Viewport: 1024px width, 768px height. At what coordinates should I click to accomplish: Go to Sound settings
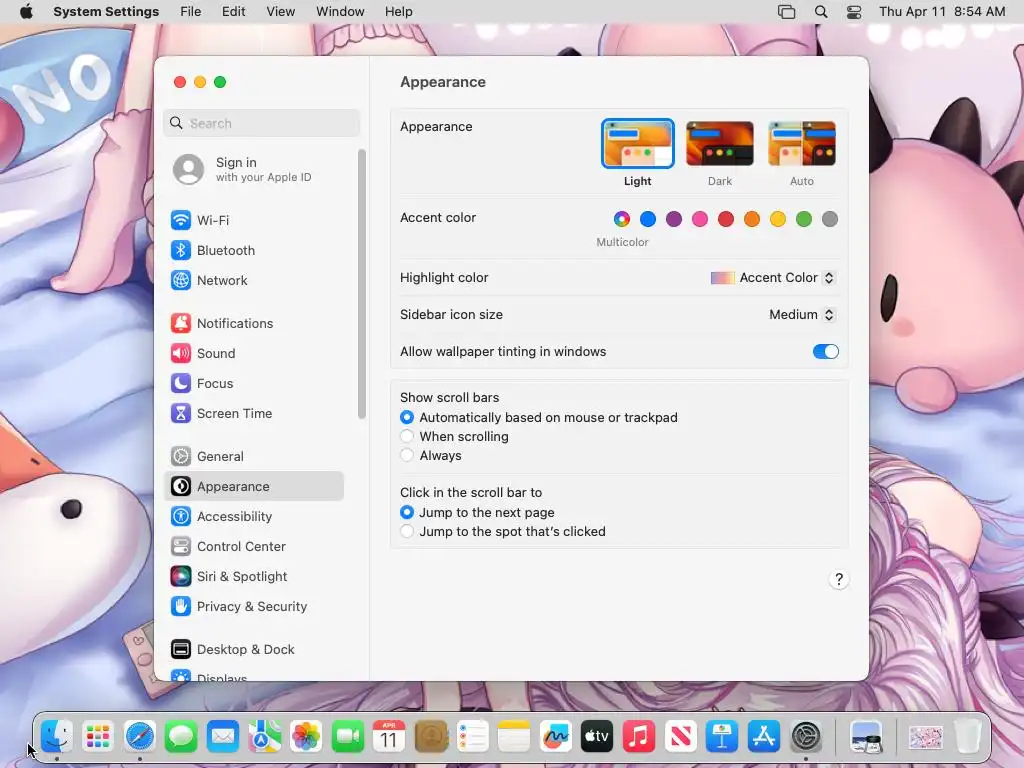(253, 353)
